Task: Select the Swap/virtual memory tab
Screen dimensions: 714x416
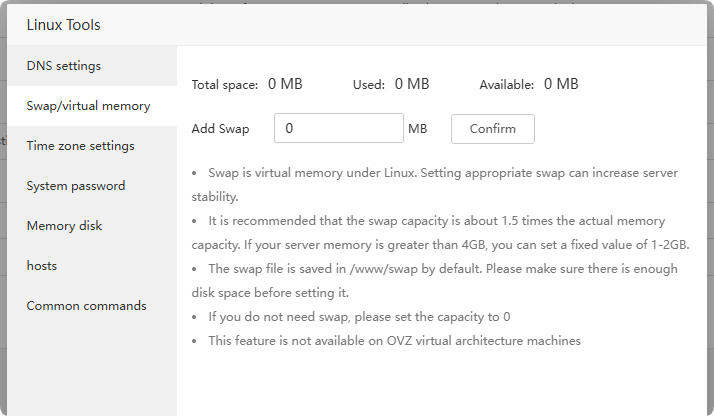Action: [x=88, y=106]
